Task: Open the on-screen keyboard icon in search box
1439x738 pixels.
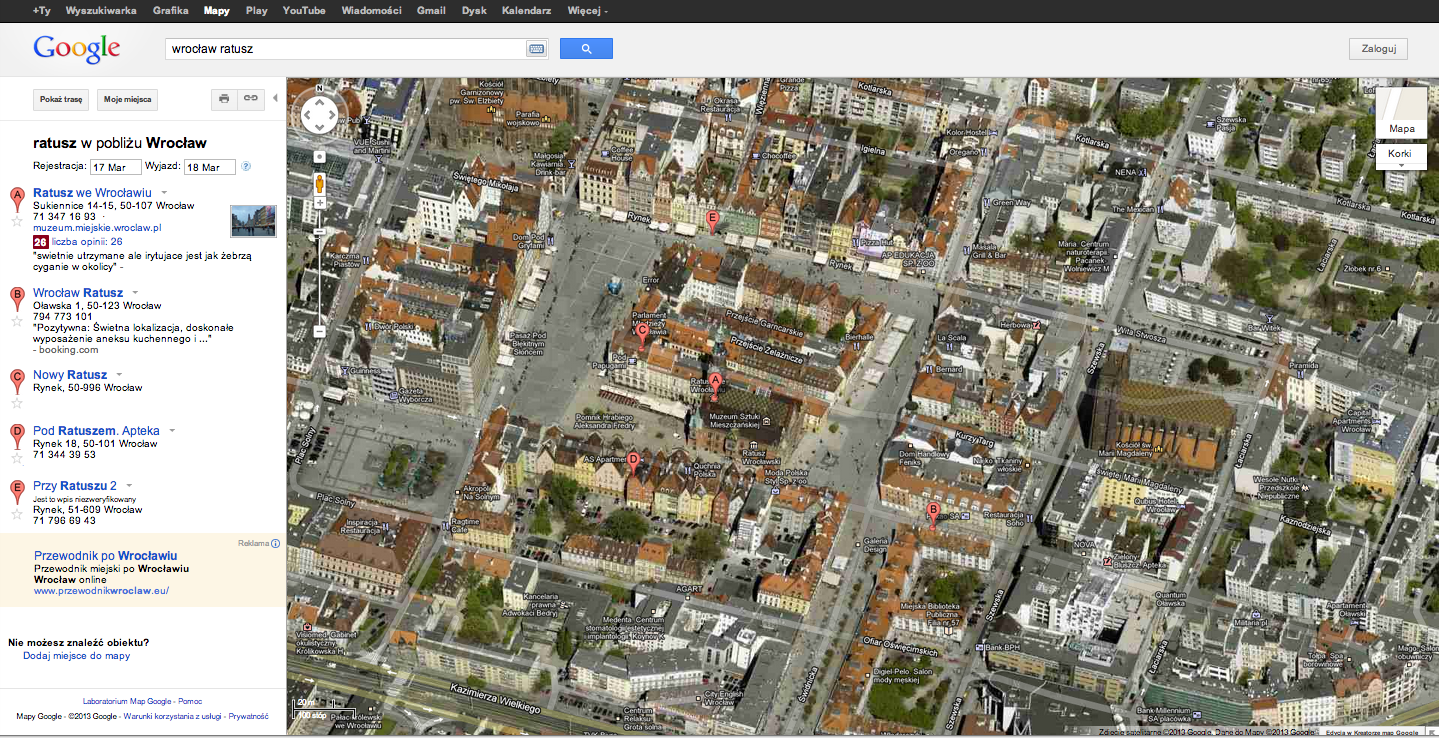Action: [536, 49]
